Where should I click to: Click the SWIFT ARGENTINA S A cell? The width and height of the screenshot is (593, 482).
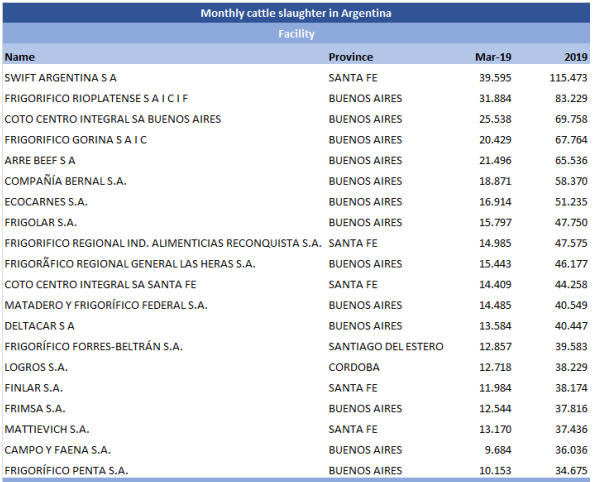[x=61, y=78]
